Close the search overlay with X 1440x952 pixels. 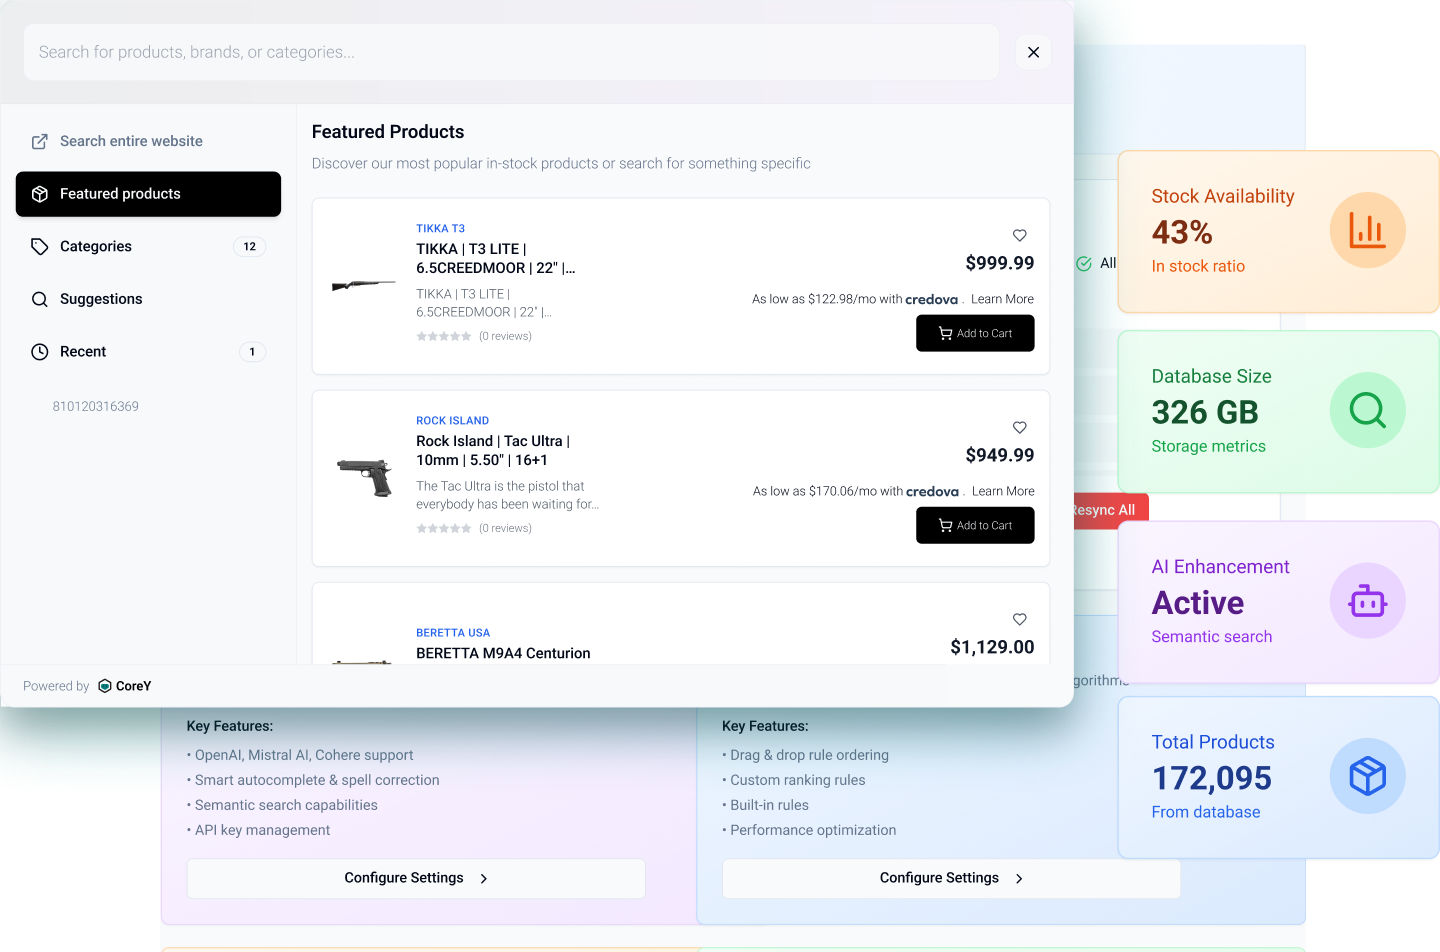point(1033,52)
